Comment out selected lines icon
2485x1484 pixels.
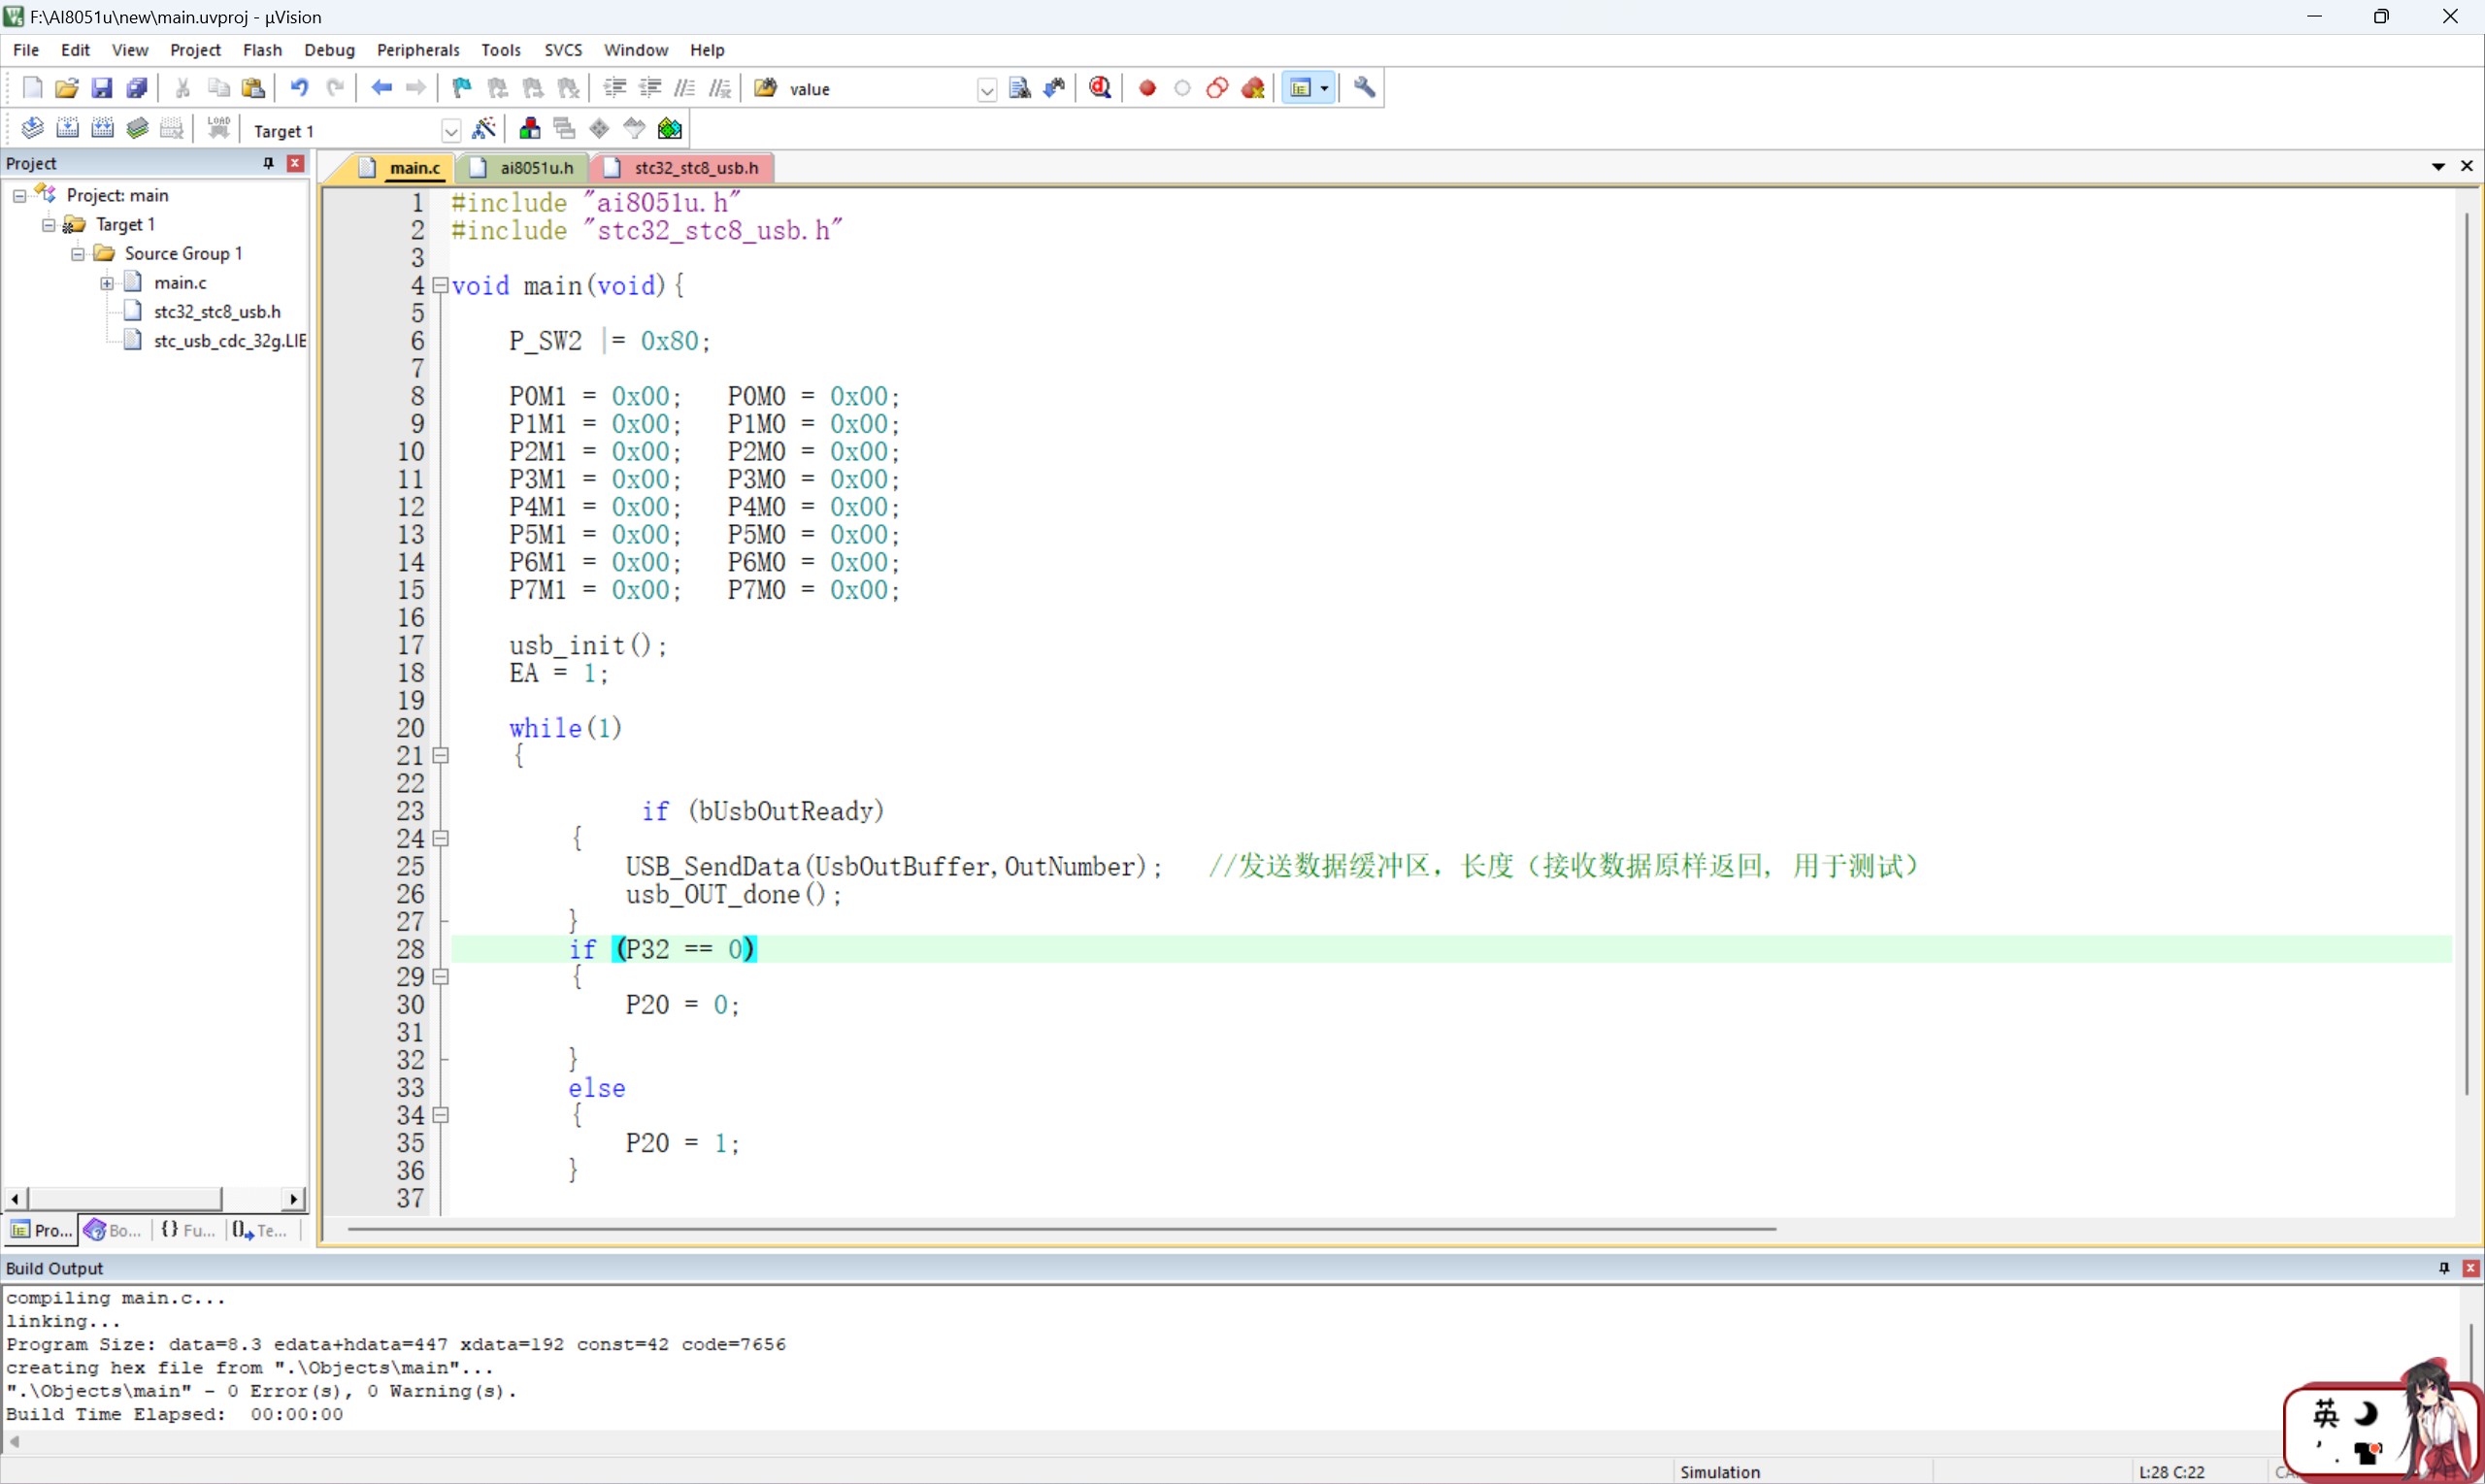[x=685, y=88]
